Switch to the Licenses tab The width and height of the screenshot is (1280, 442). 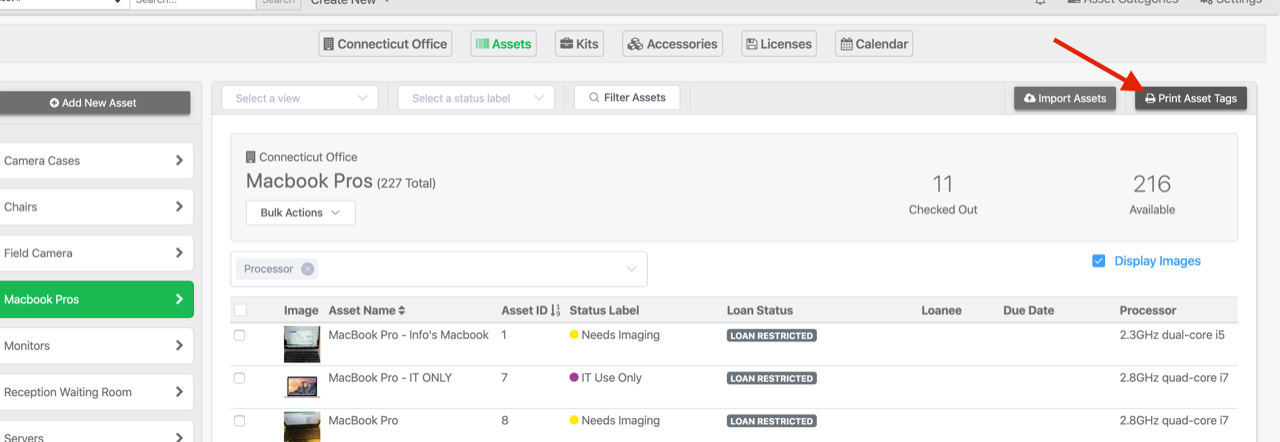pos(778,44)
